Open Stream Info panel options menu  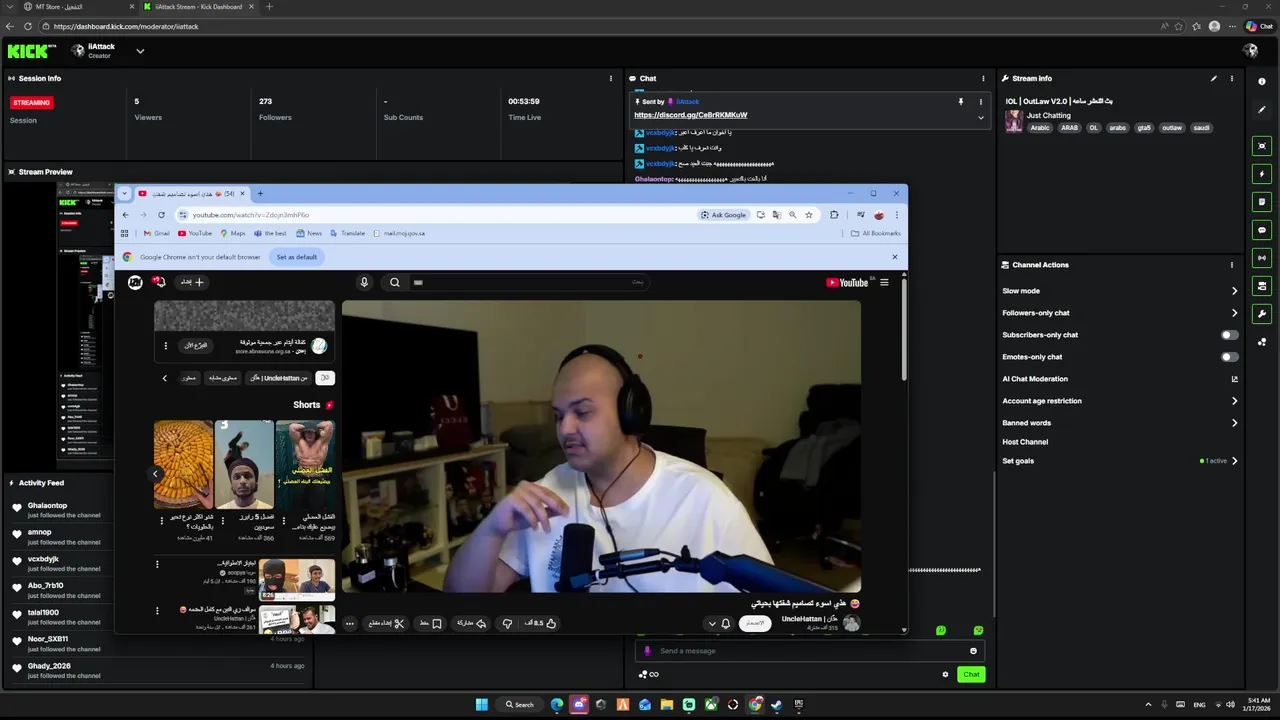(1232, 78)
